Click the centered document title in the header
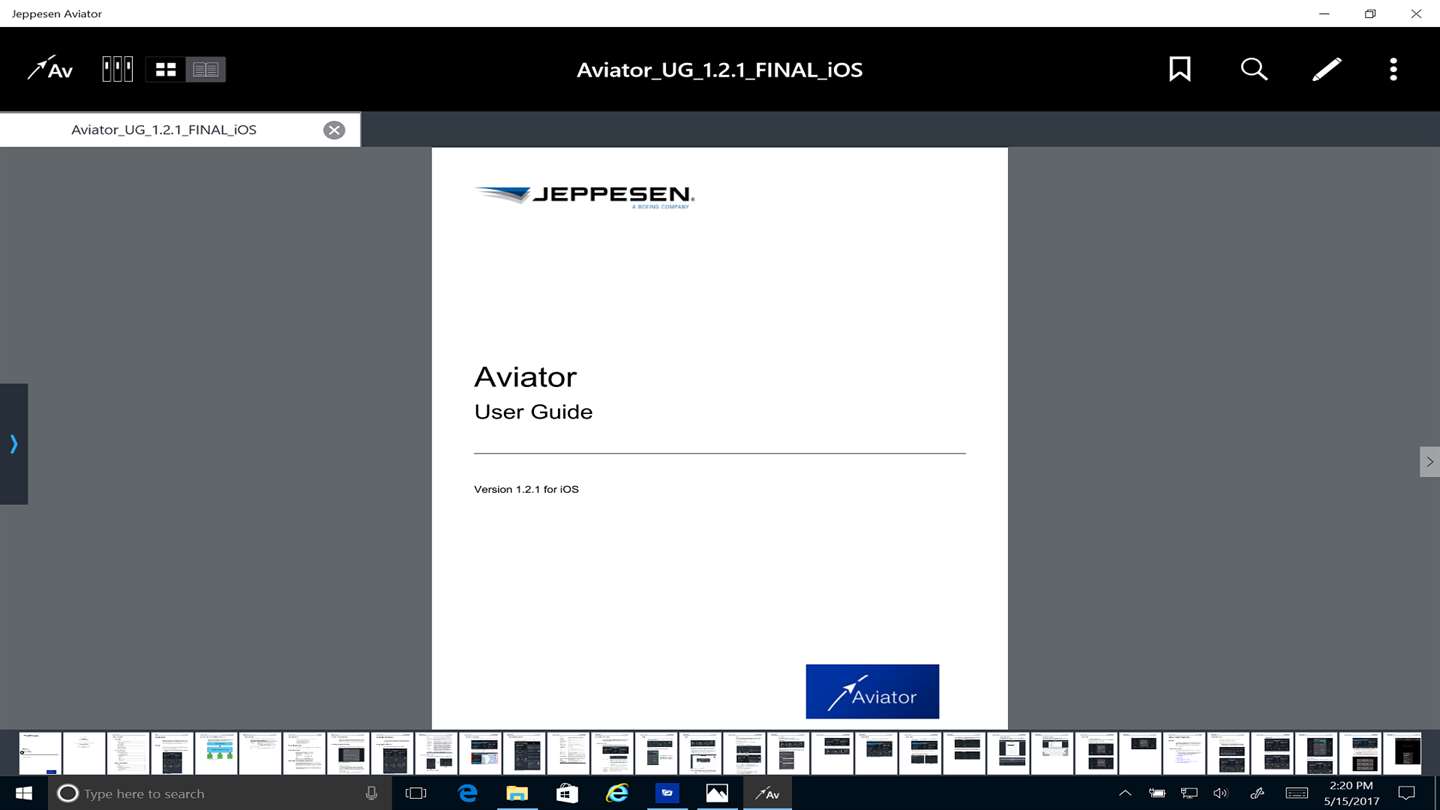The image size is (1440, 810). 720,70
